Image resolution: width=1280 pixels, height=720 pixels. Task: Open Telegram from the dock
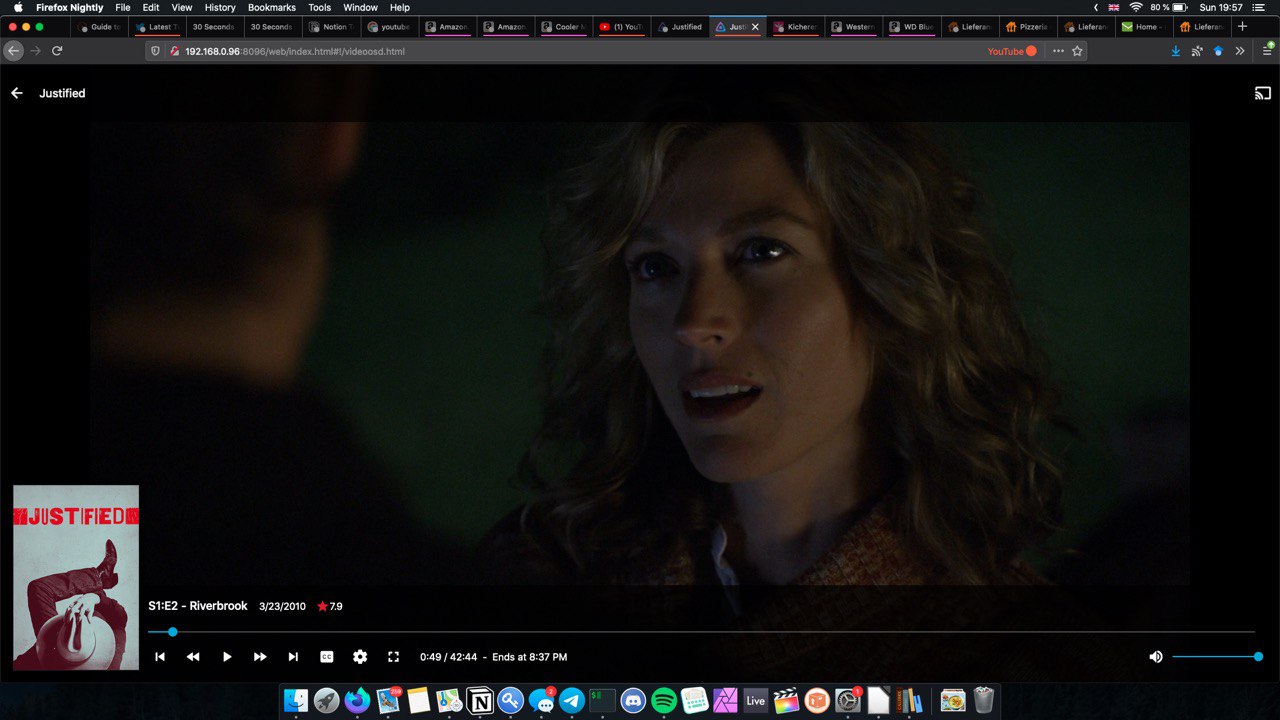point(572,700)
